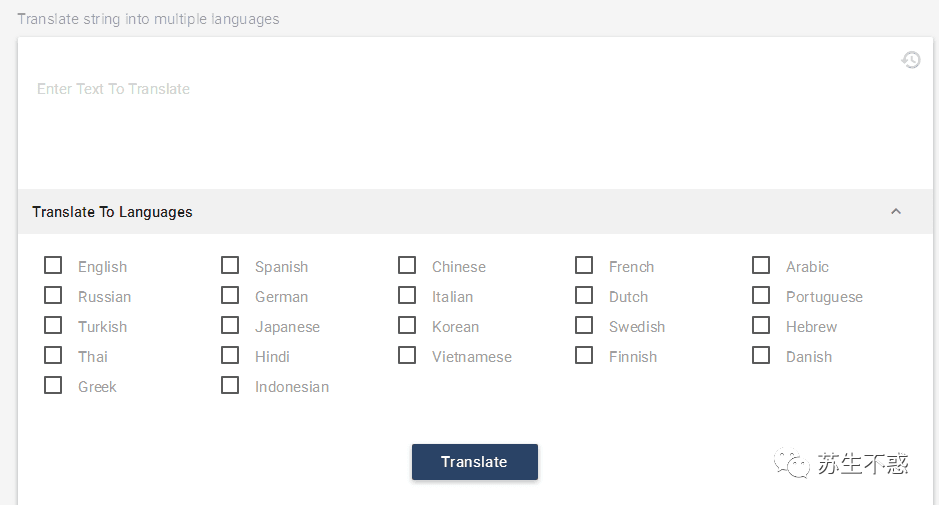
Task: Focus the Enter Text To Translate field
Action: click(x=475, y=114)
